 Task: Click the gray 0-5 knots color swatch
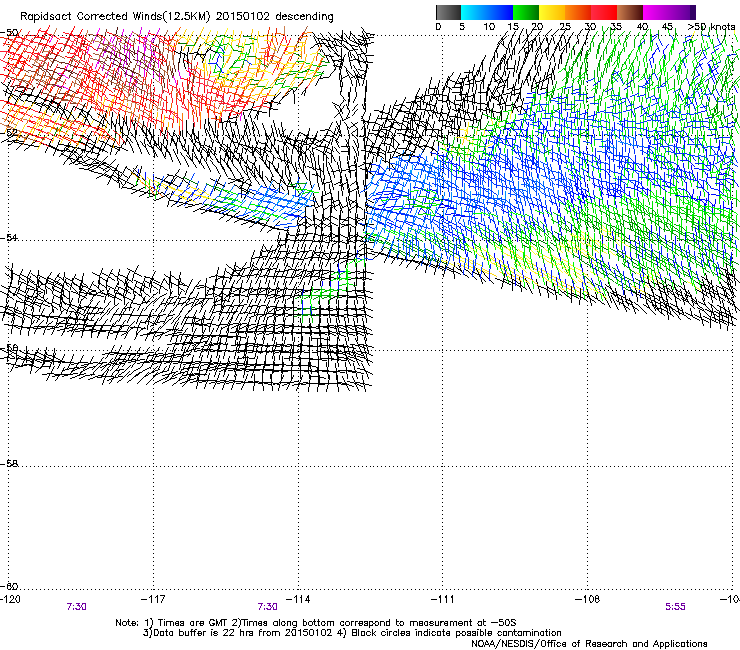(x=448, y=12)
